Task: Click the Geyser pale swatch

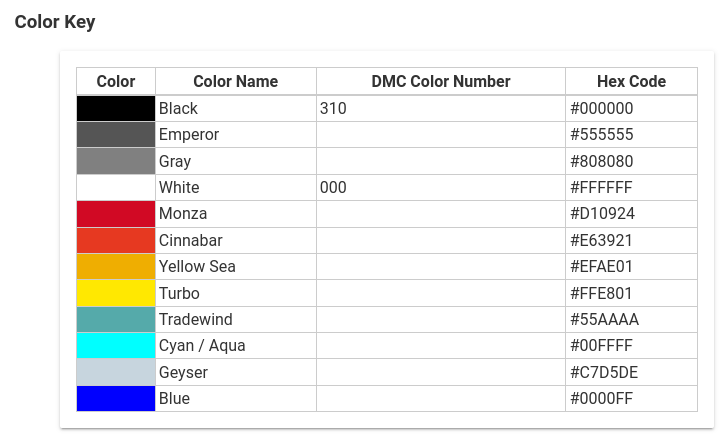Action: [116, 372]
